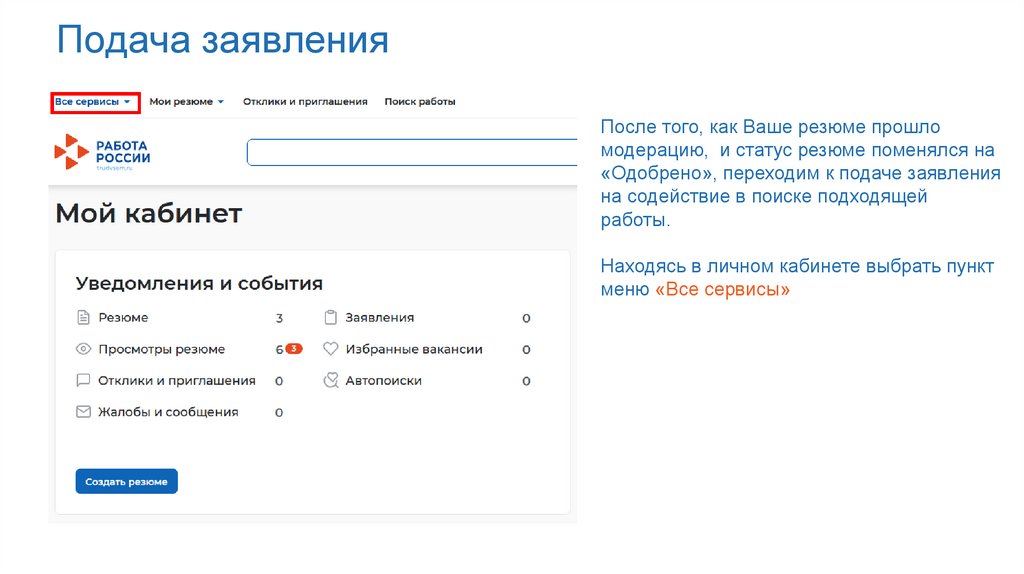Go to "Отклики и приглашения" menu item

pos(305,102)
